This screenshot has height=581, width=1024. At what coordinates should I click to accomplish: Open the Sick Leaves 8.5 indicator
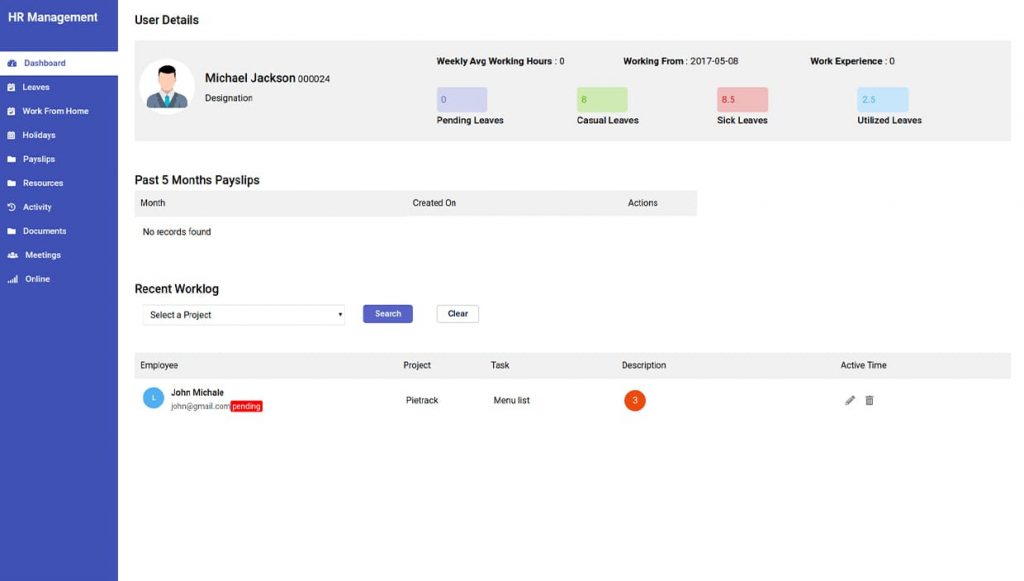pos(741,99)
